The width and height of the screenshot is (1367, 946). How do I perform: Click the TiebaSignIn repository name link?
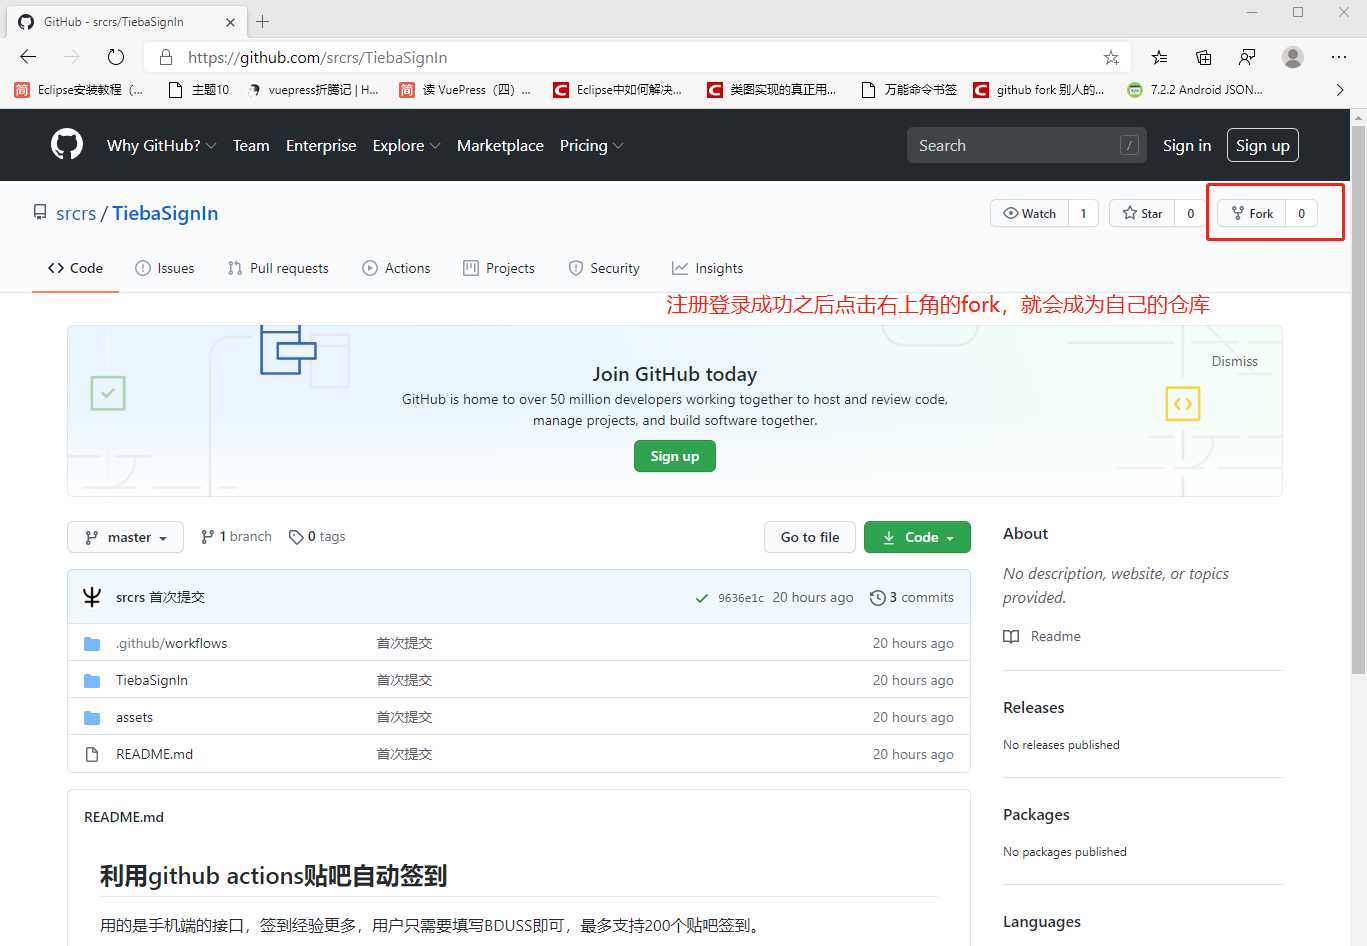[165, 213]
